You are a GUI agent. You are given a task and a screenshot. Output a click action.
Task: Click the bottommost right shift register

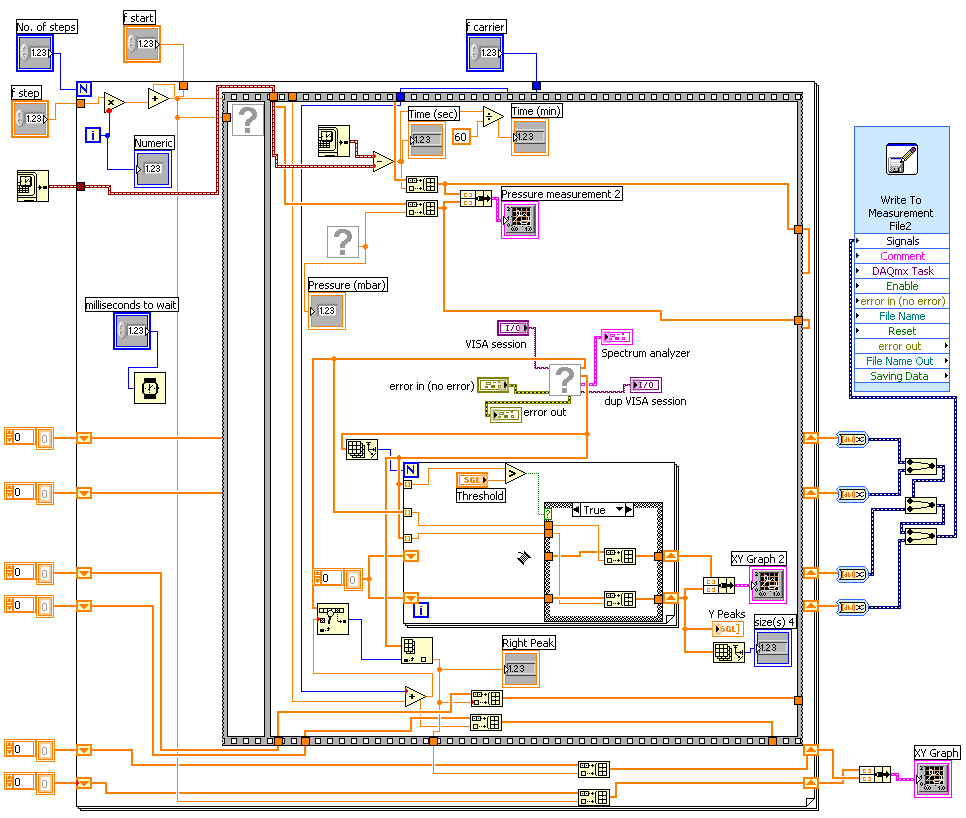811,783
